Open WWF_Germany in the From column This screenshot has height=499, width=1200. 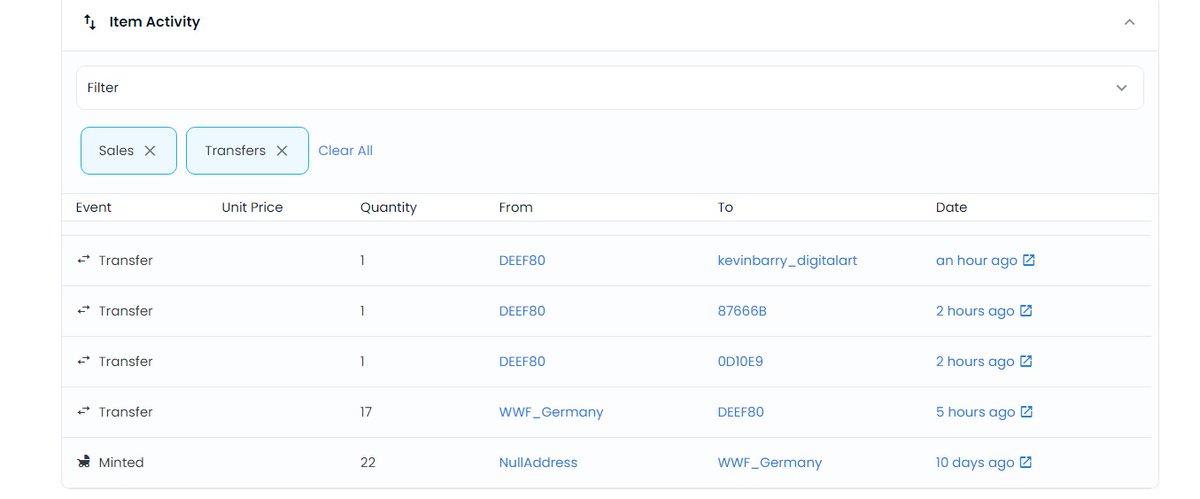tap(551, 412)
